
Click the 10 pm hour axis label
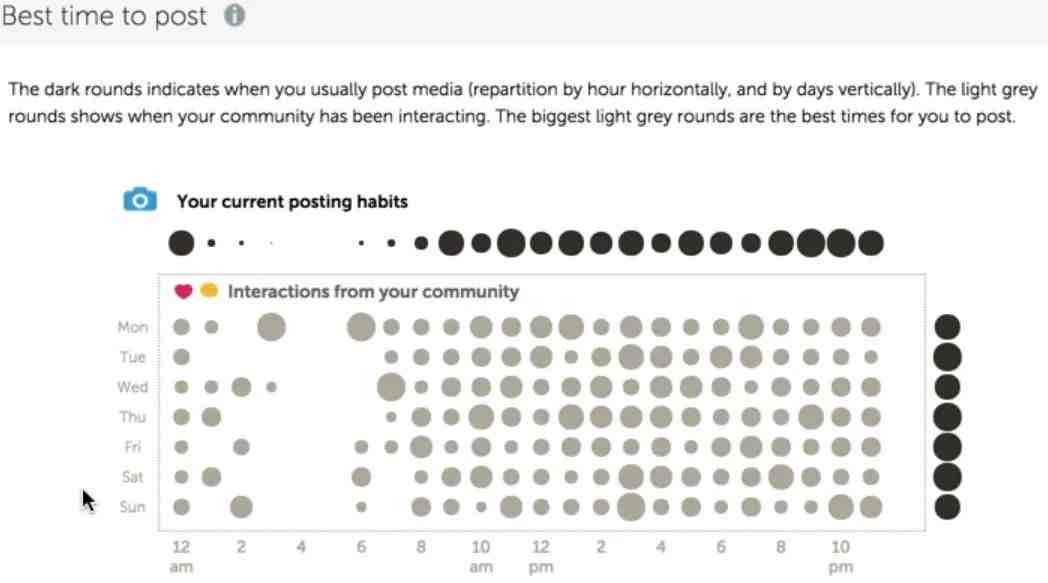tap(840, 556)
